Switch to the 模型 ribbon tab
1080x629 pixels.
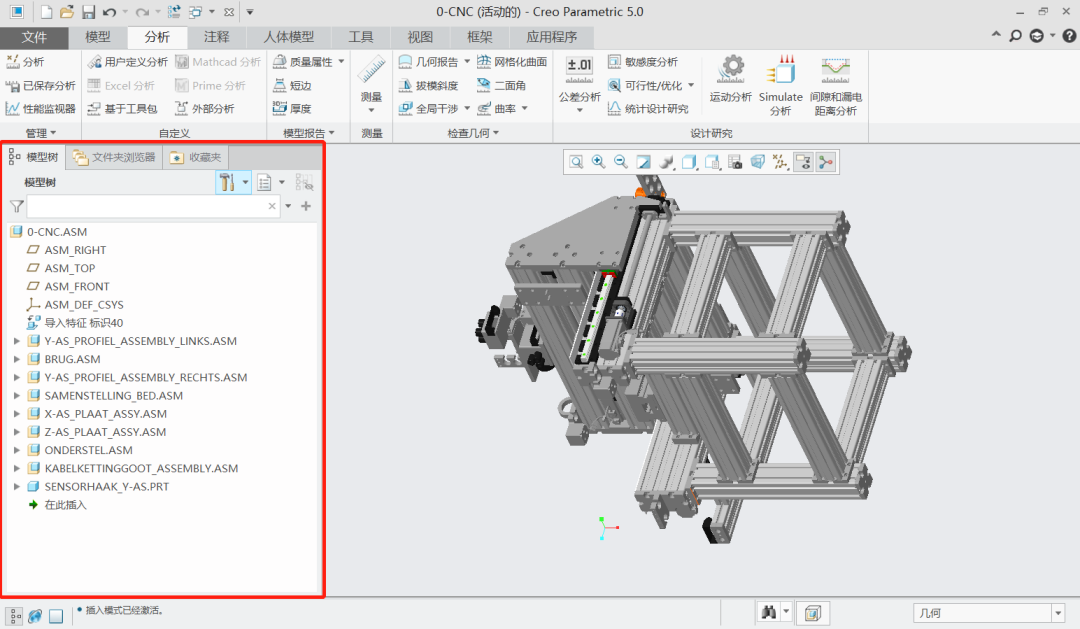tap(98, 37)
